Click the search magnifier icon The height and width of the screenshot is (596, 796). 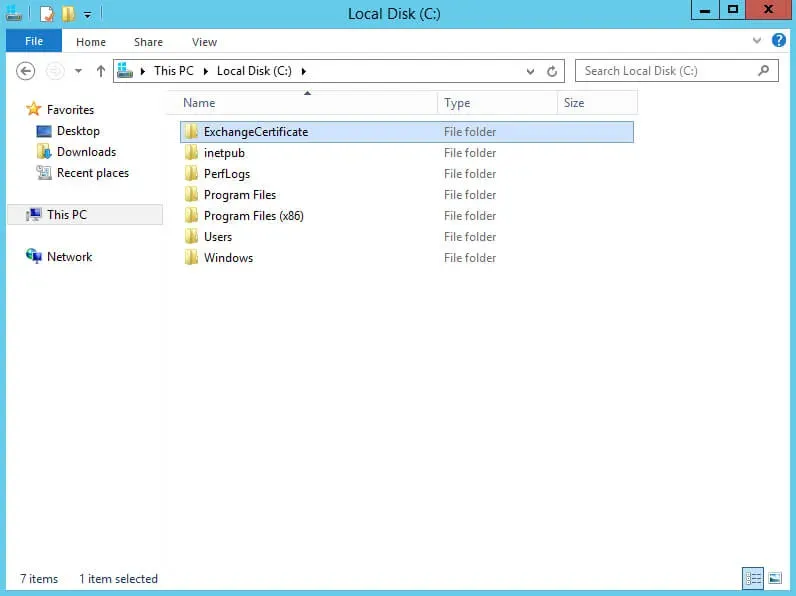pyautogui.click(x=763, y=71)
